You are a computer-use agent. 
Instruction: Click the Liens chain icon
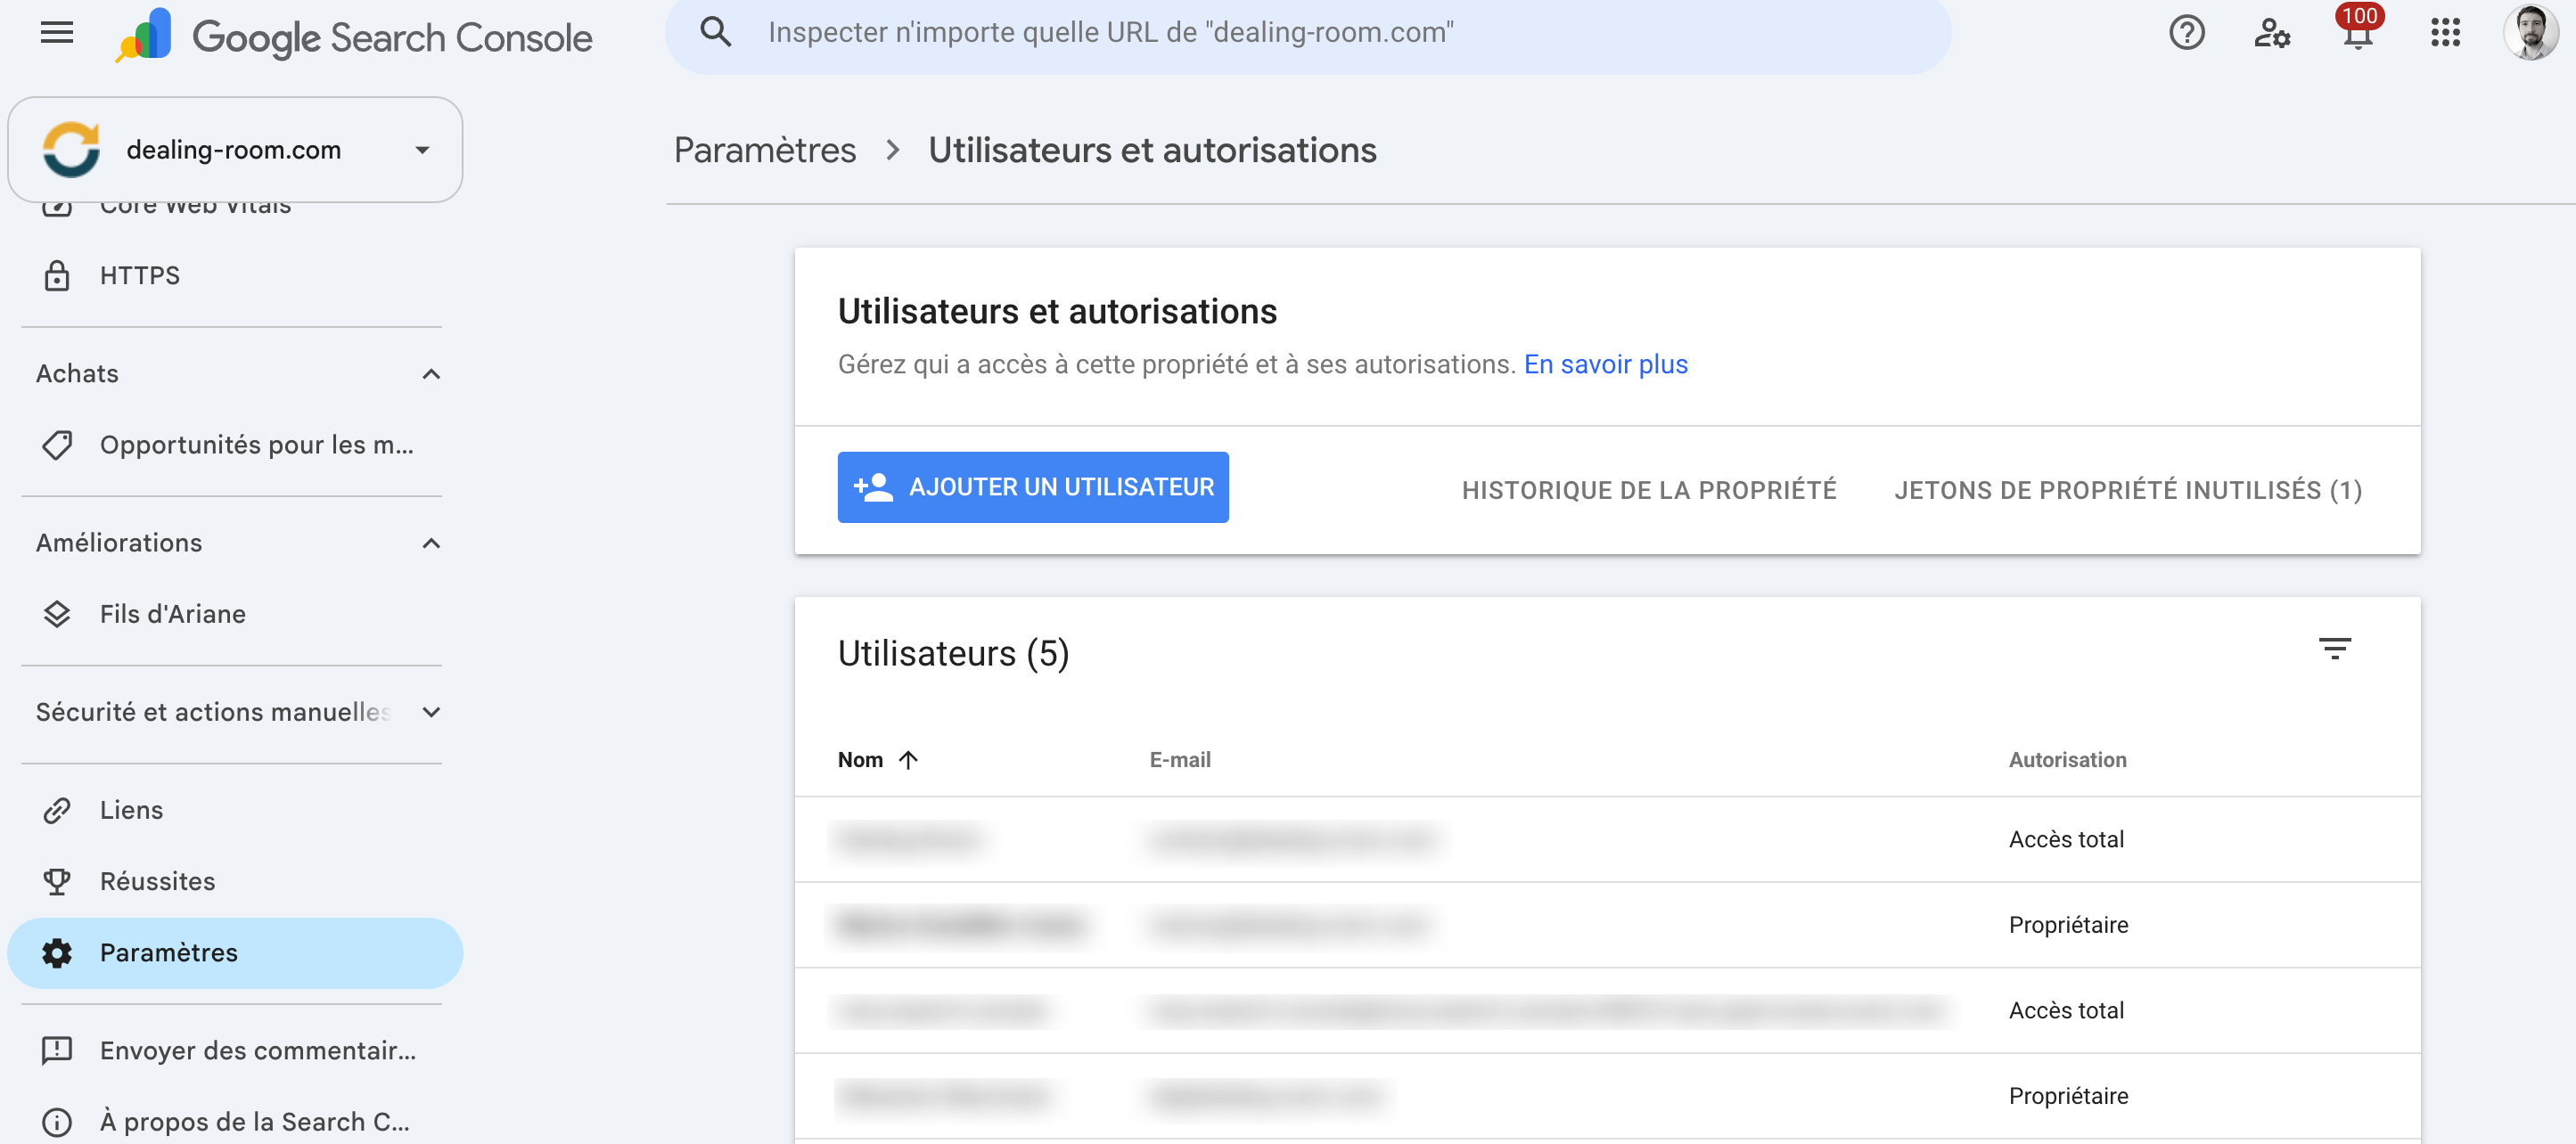(57, 810)
